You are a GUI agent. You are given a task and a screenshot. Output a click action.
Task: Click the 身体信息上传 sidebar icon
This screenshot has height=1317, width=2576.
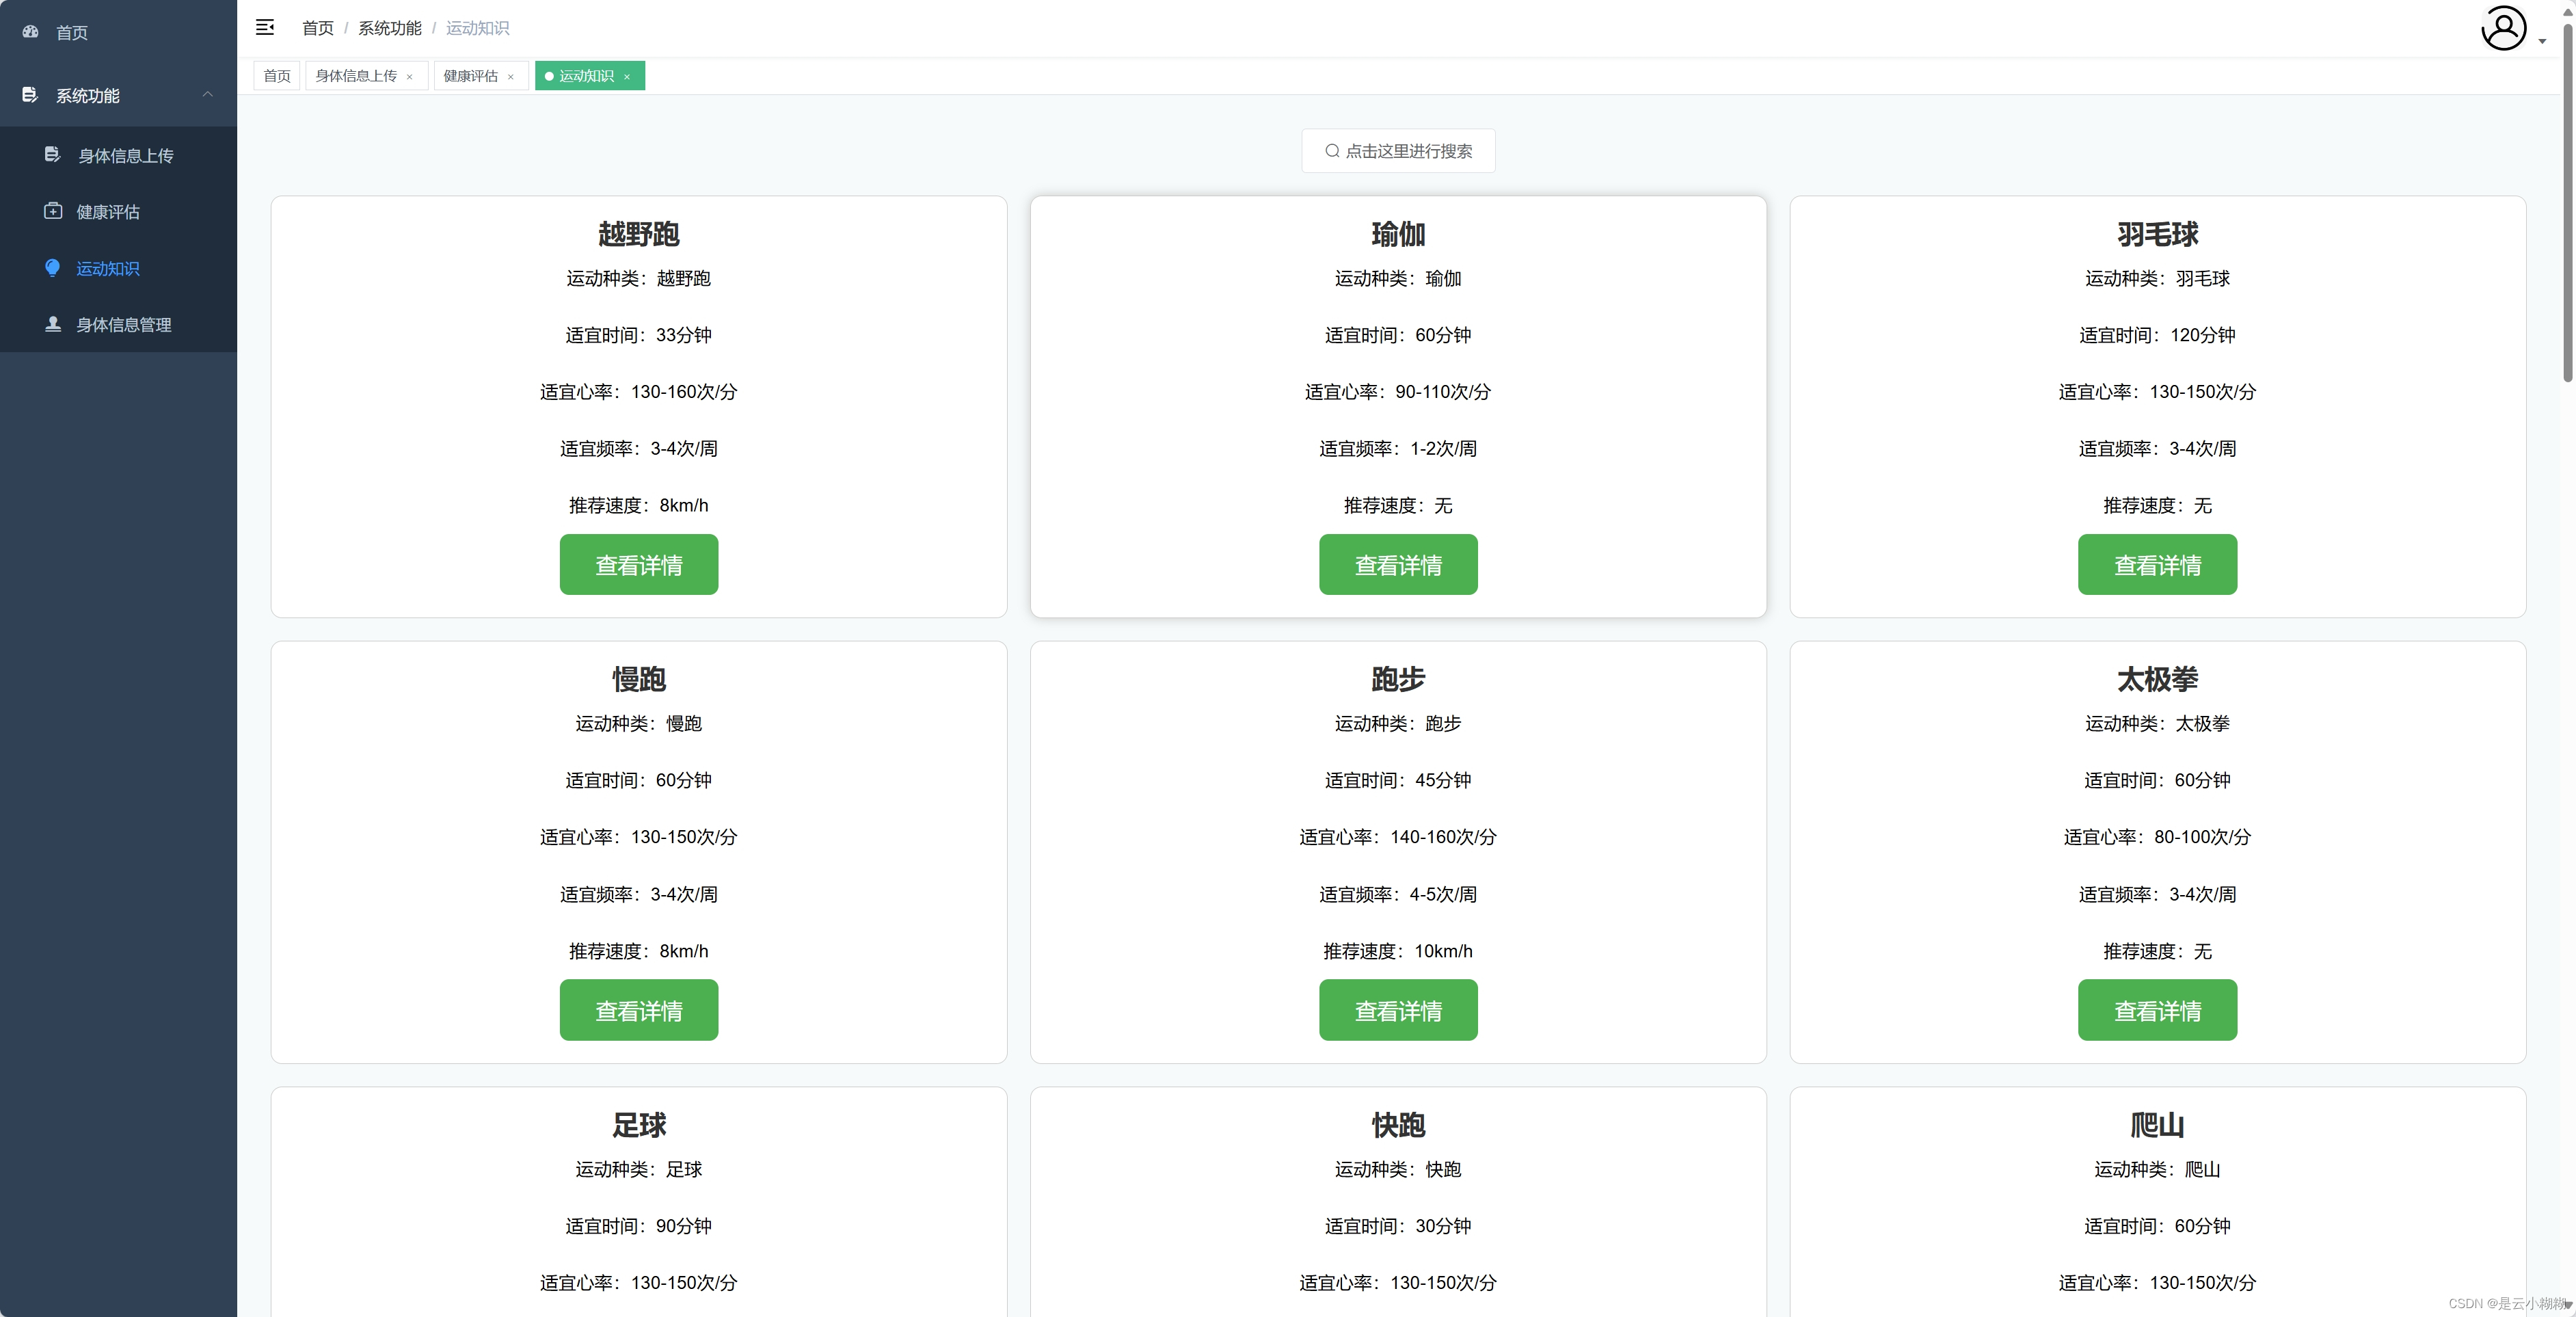(x=53, y=155)
